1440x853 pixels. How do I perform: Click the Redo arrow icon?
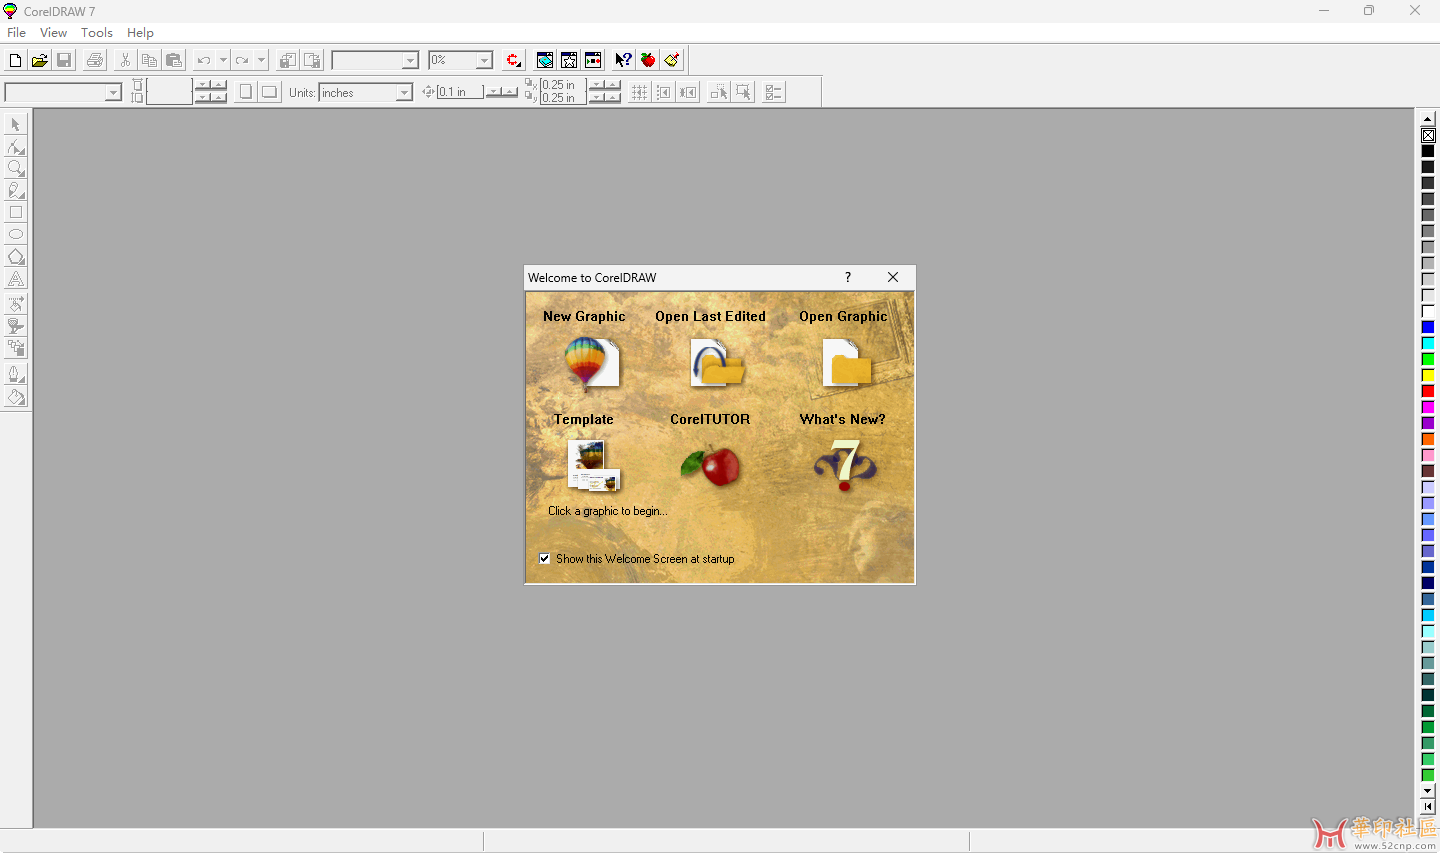[x=242, y=60]
